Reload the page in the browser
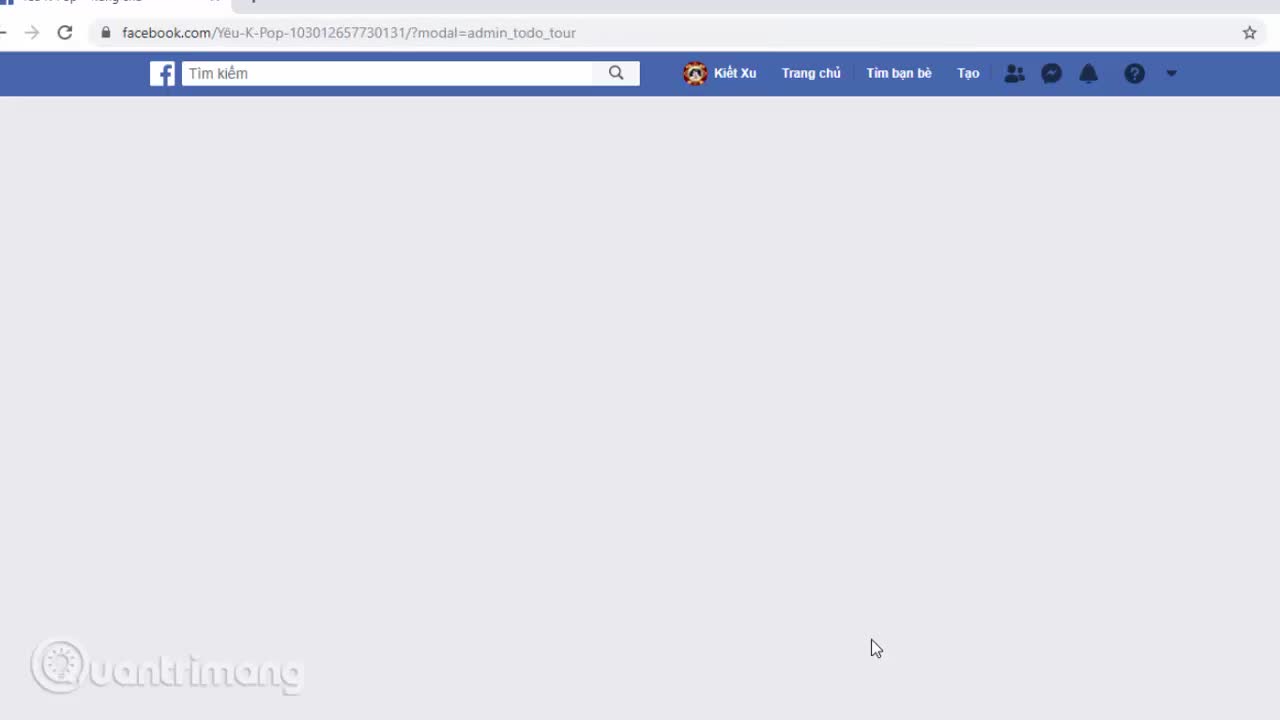 65,32
